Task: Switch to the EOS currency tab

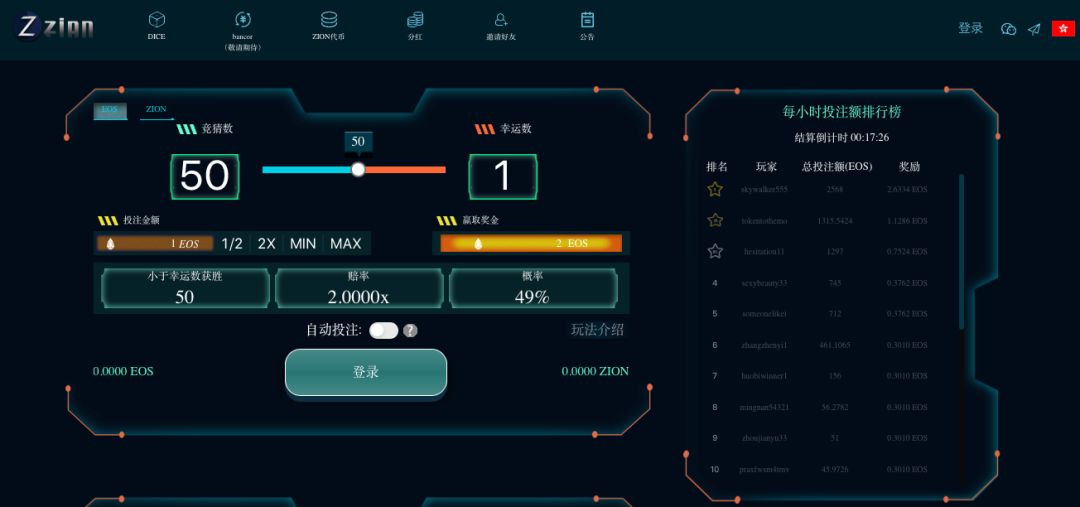Action: click(x=110, y=110)
